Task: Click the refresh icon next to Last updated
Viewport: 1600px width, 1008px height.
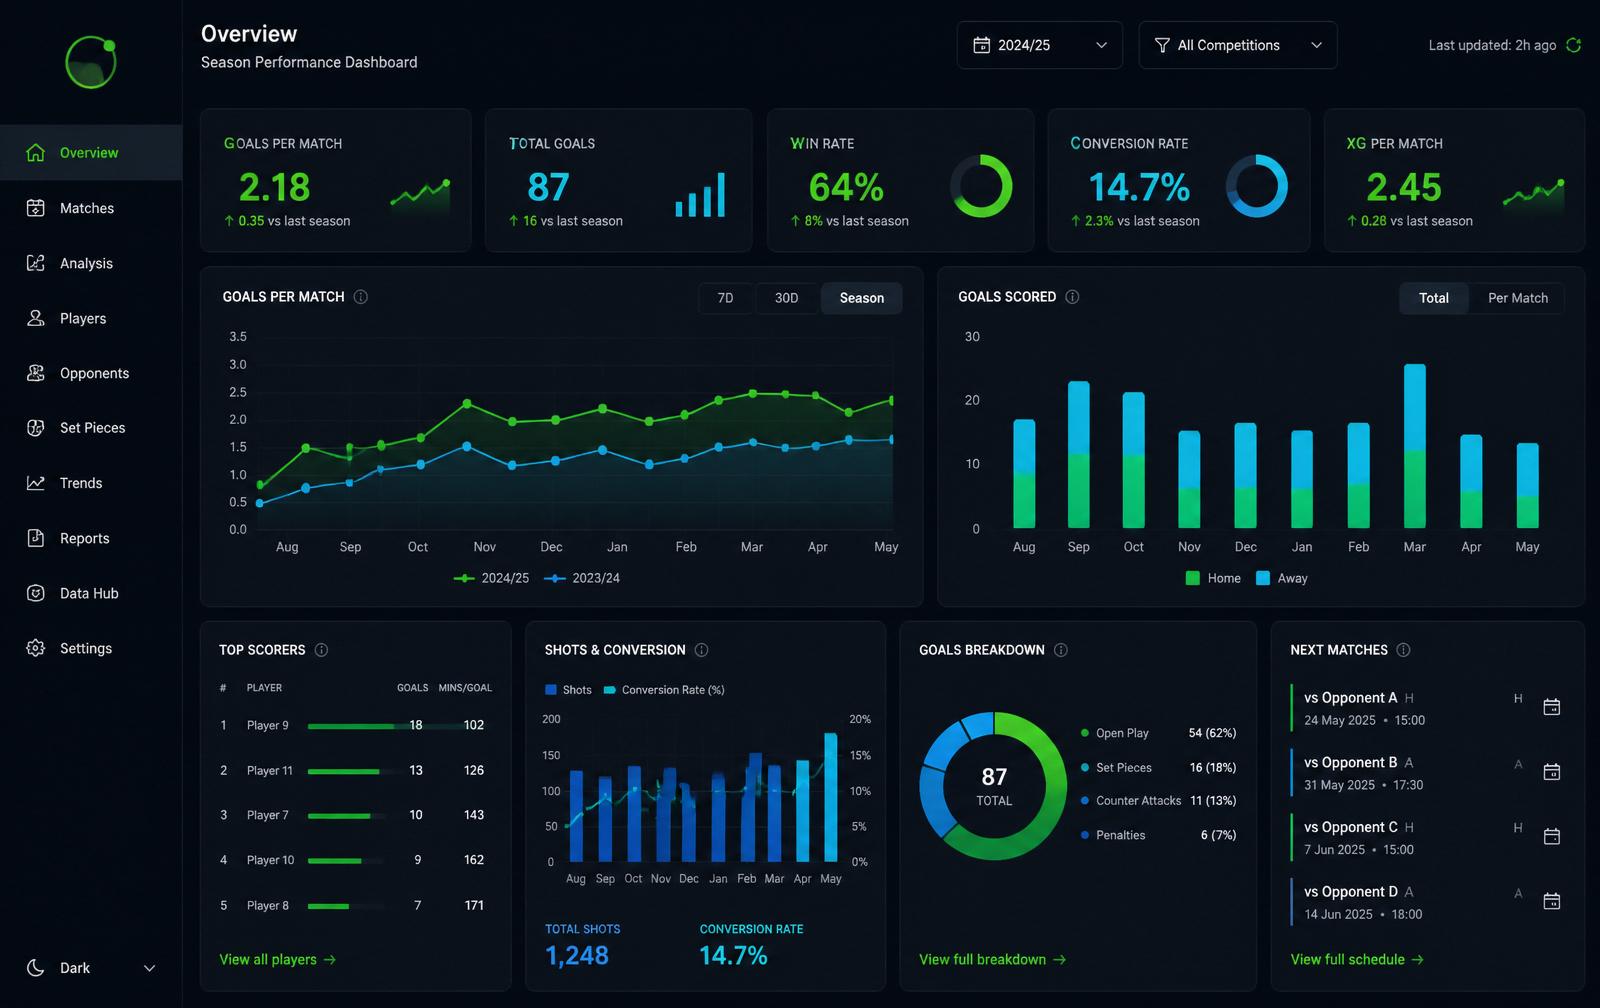Action: [x=1573, y=45]
